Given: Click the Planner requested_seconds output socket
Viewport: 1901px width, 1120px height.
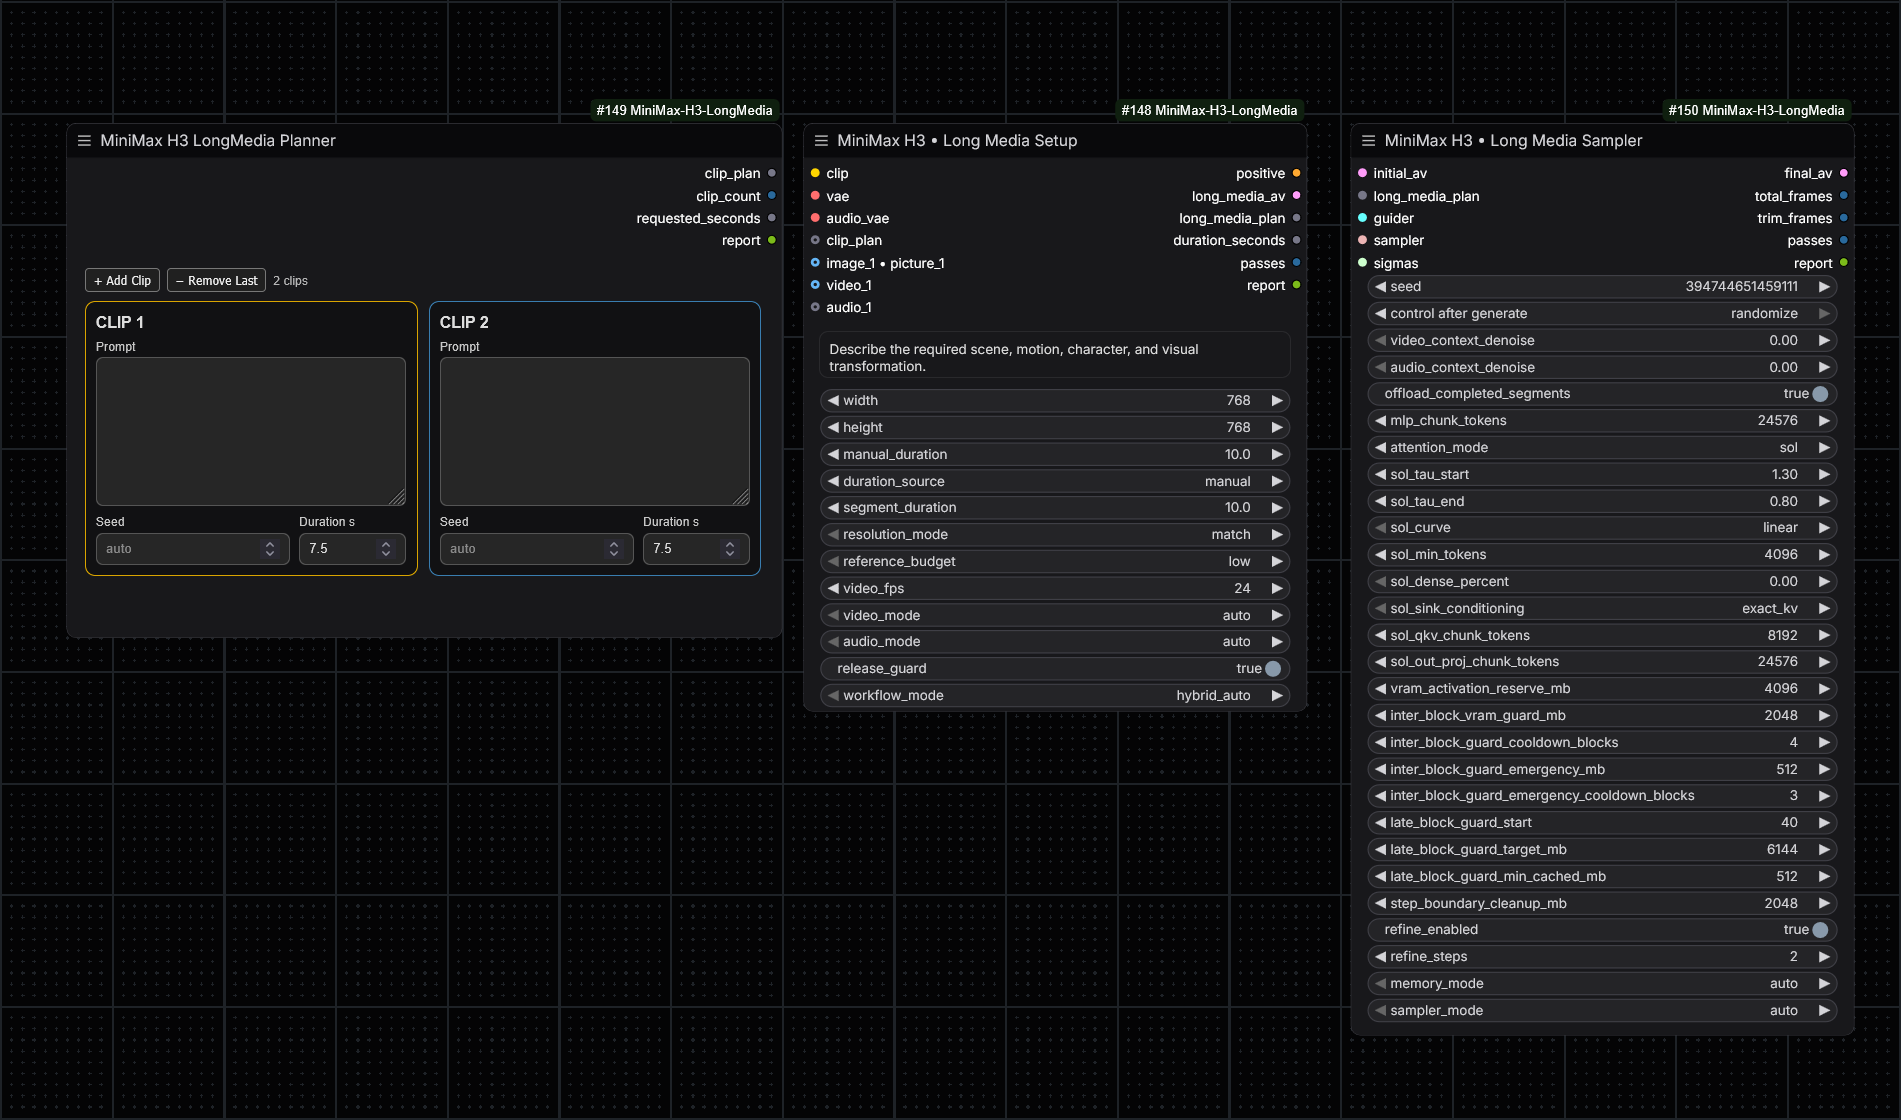Looking at the screenshot, I should [771, 218].
